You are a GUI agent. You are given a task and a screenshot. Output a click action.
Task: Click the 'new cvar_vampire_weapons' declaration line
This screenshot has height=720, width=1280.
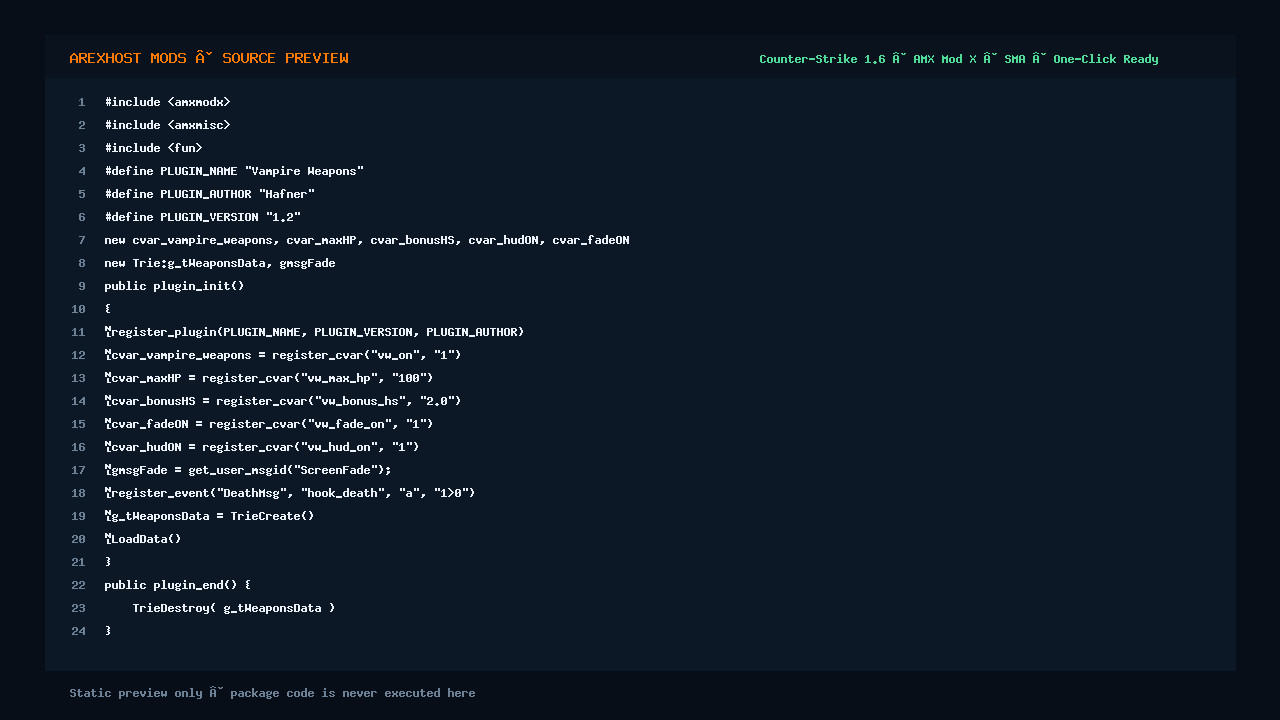tap(367, 240)
